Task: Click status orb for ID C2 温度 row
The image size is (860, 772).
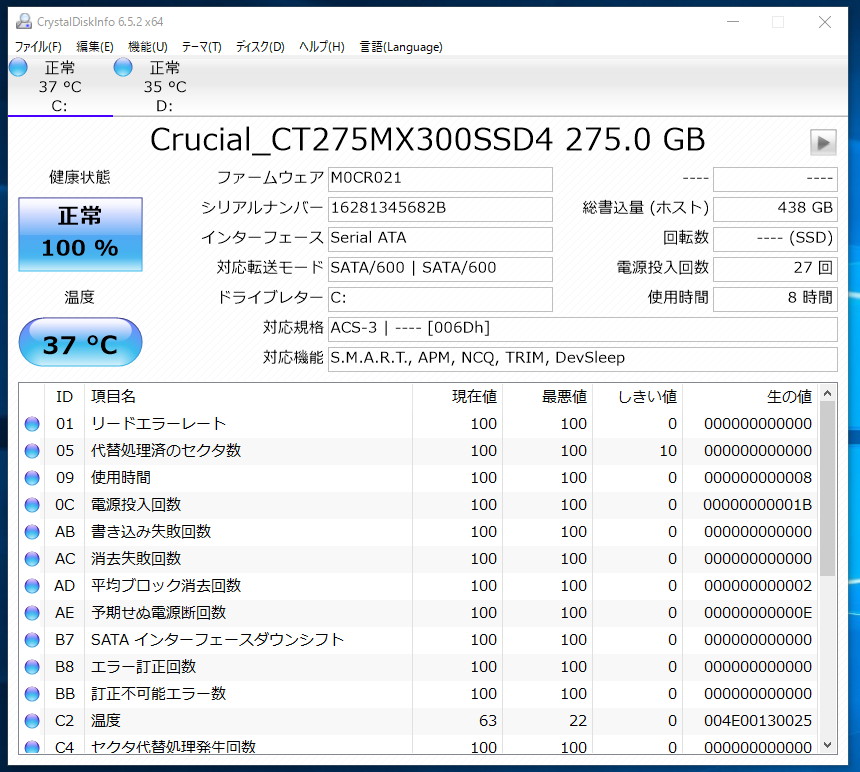Action: click(x=32, y=720)
